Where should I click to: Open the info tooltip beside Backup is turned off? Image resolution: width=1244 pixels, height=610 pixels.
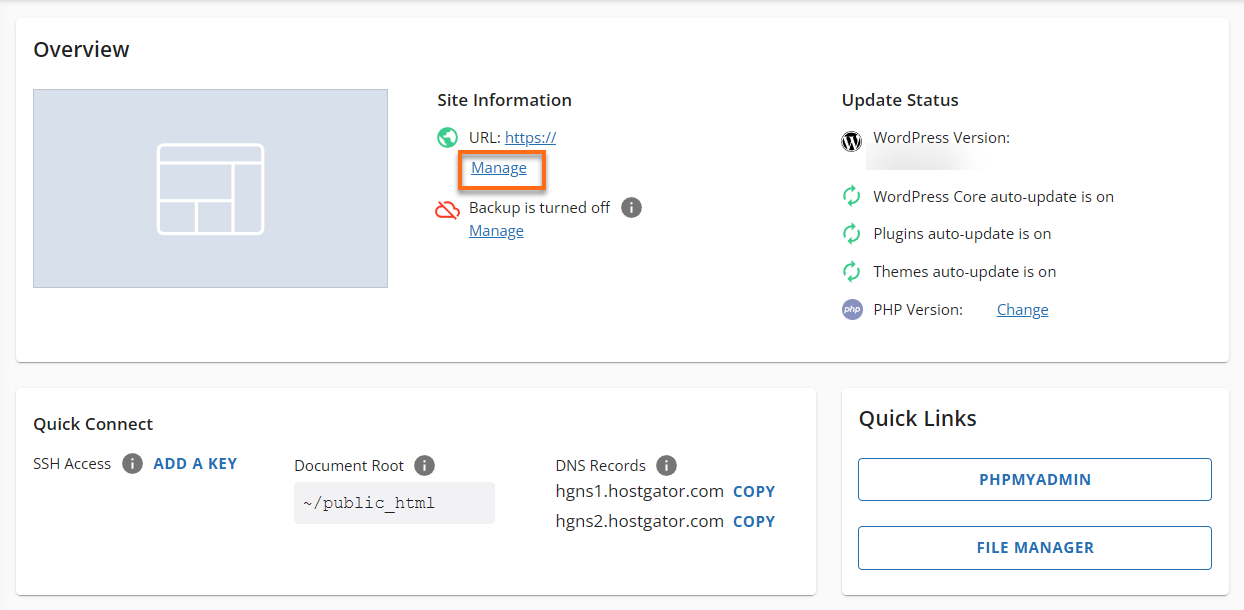coord(631,207)
